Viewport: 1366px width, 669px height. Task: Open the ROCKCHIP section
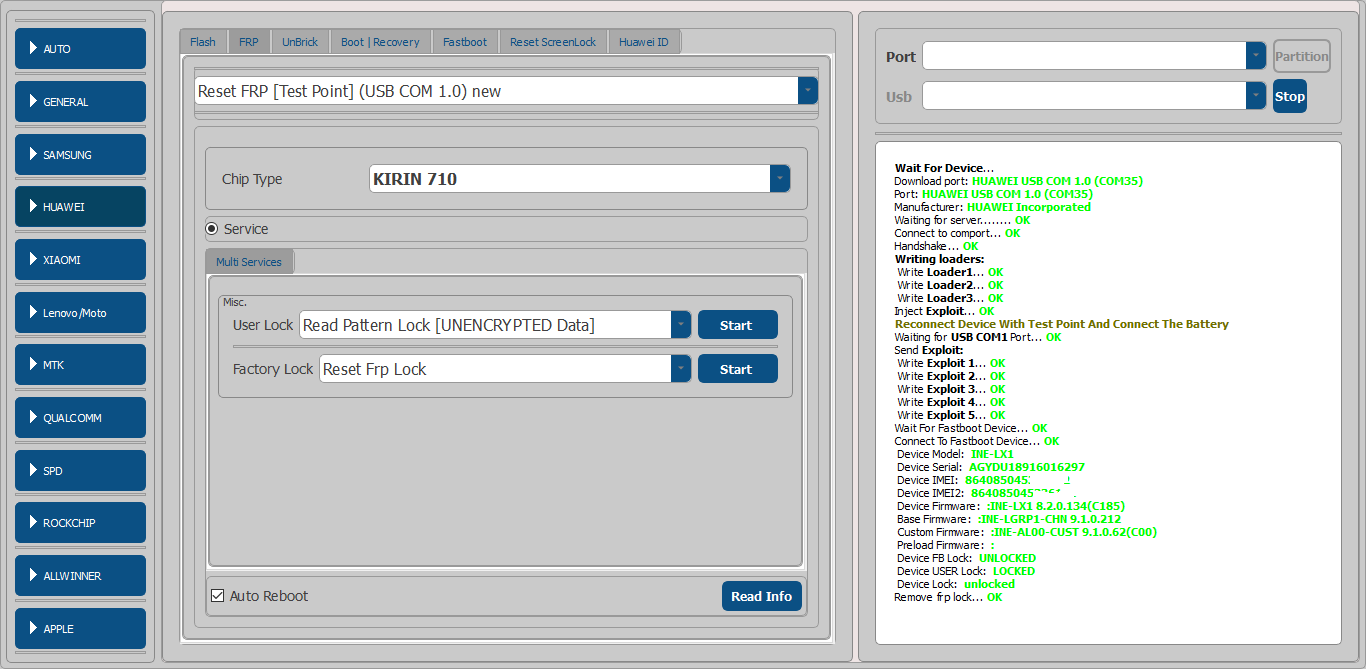[x=80, y=523]
